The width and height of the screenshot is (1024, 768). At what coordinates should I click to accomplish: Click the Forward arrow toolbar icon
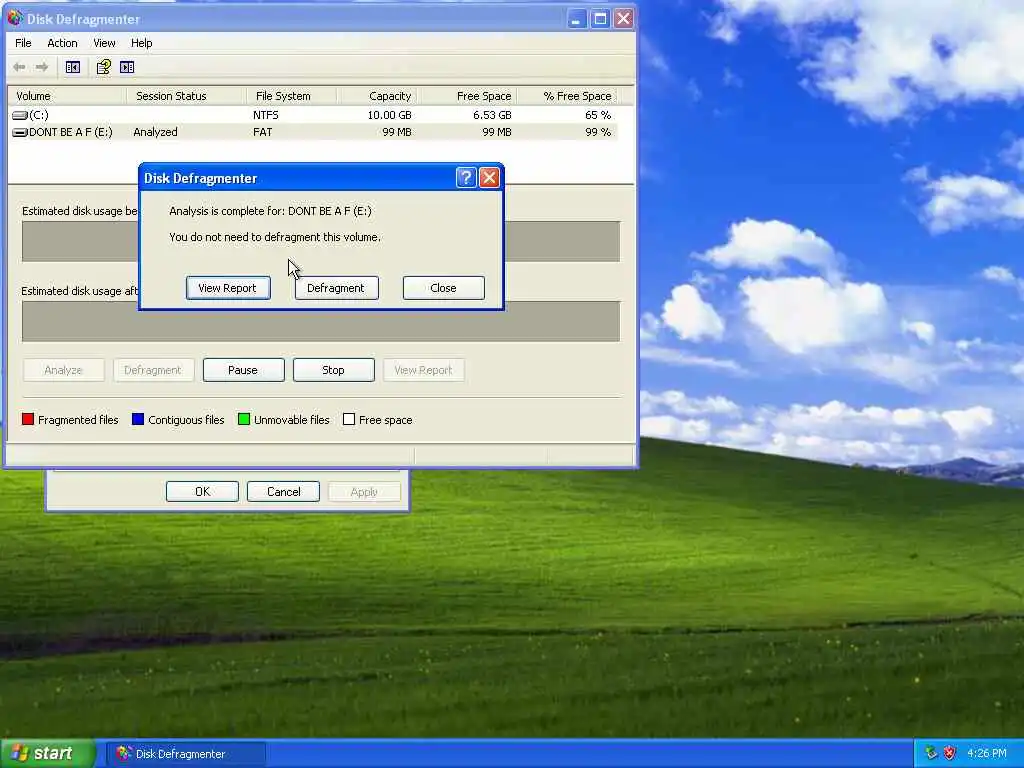42,67
